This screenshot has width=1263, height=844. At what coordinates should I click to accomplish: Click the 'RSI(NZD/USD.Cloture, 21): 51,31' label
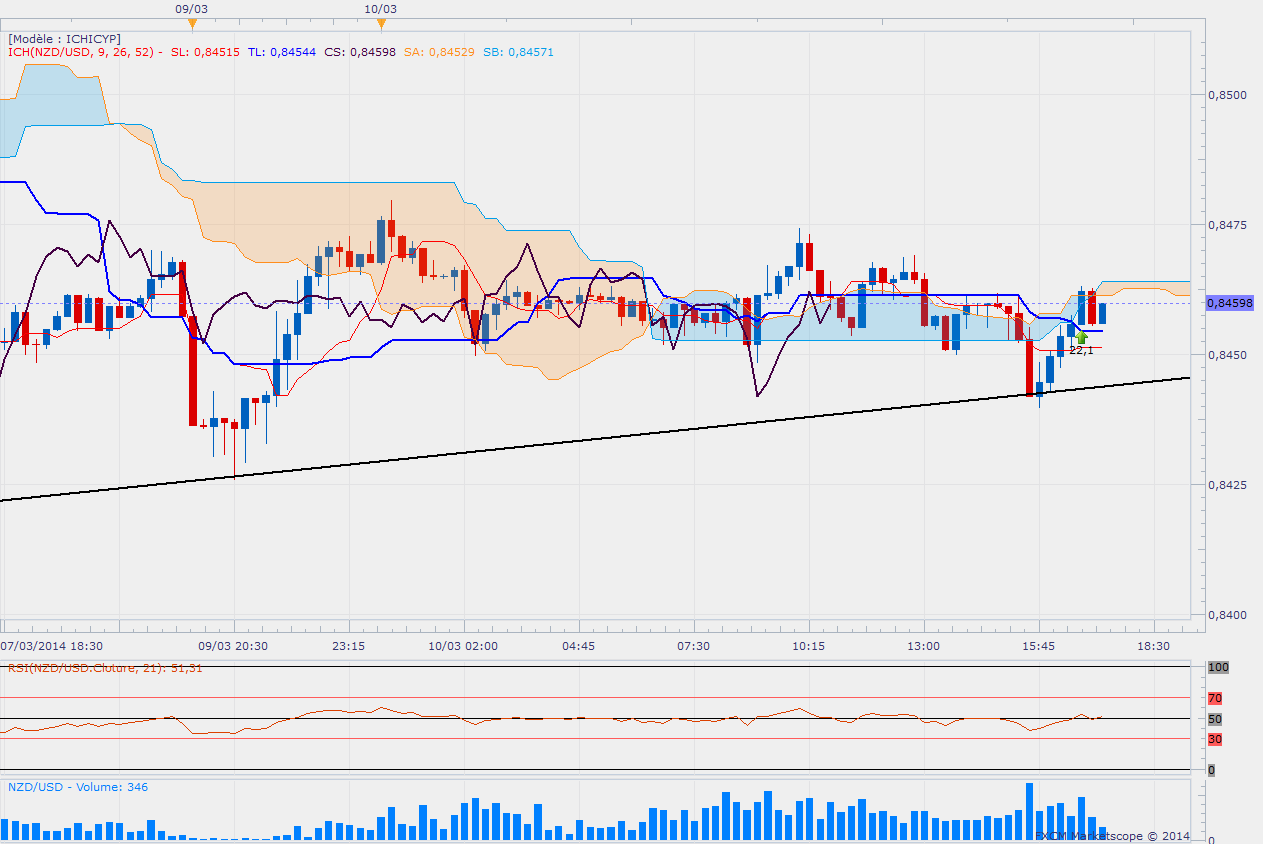(105, 667)
